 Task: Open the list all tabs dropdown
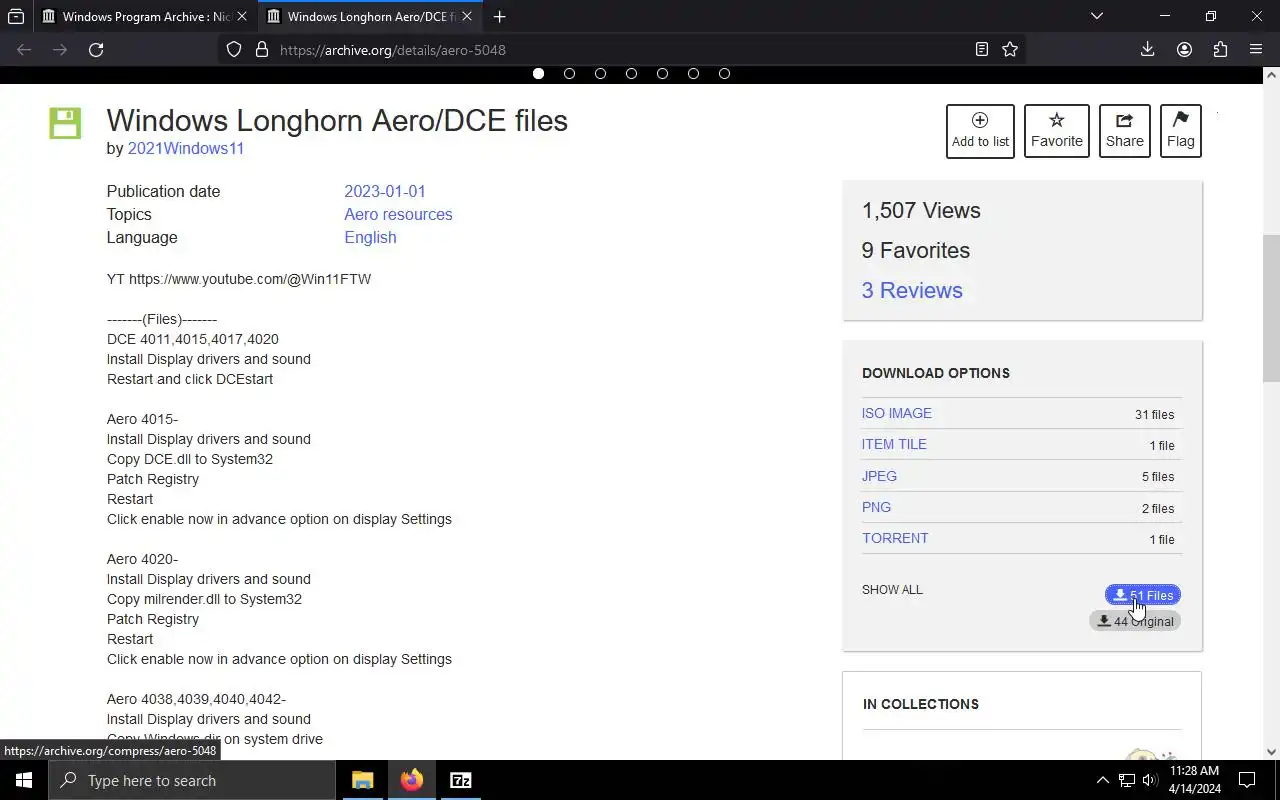click(1097, 16)
